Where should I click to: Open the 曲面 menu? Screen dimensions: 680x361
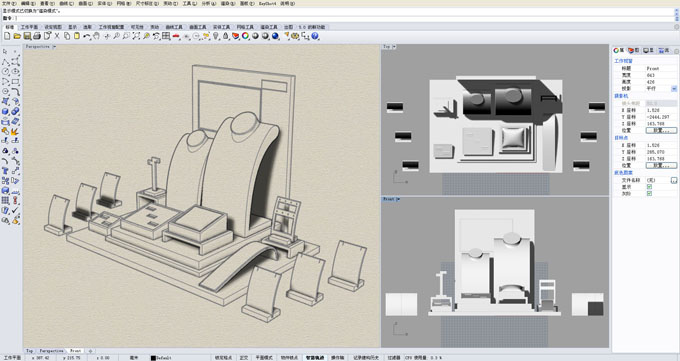(x=85, y=3)
